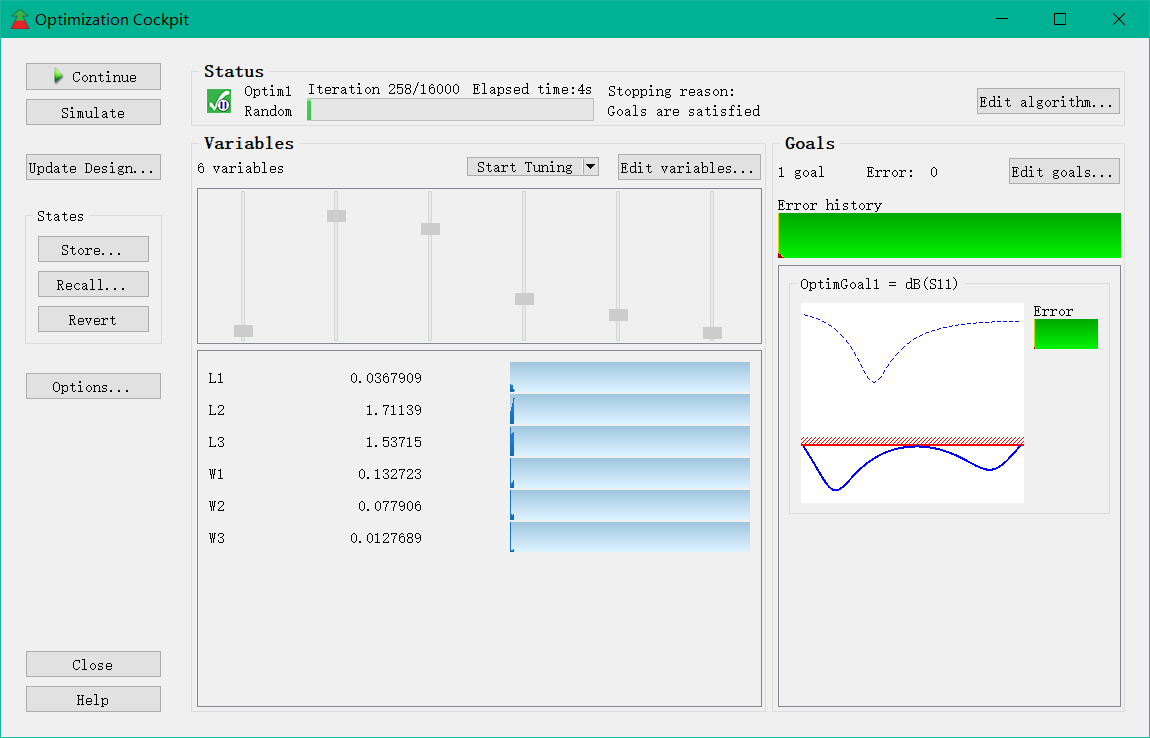
Task: Click the green Error swatch beside the plot
Action: [1066, 334]
